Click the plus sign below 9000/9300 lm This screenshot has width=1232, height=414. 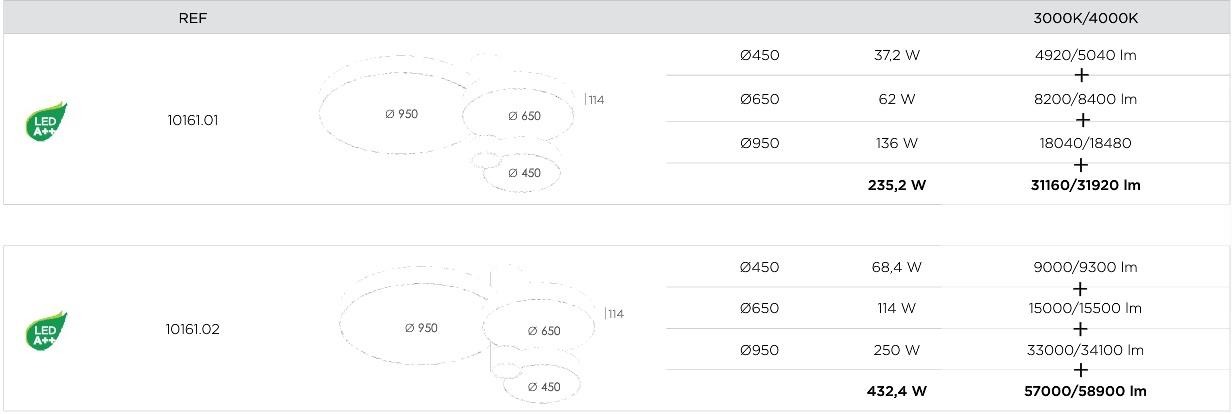point(1080,288)
